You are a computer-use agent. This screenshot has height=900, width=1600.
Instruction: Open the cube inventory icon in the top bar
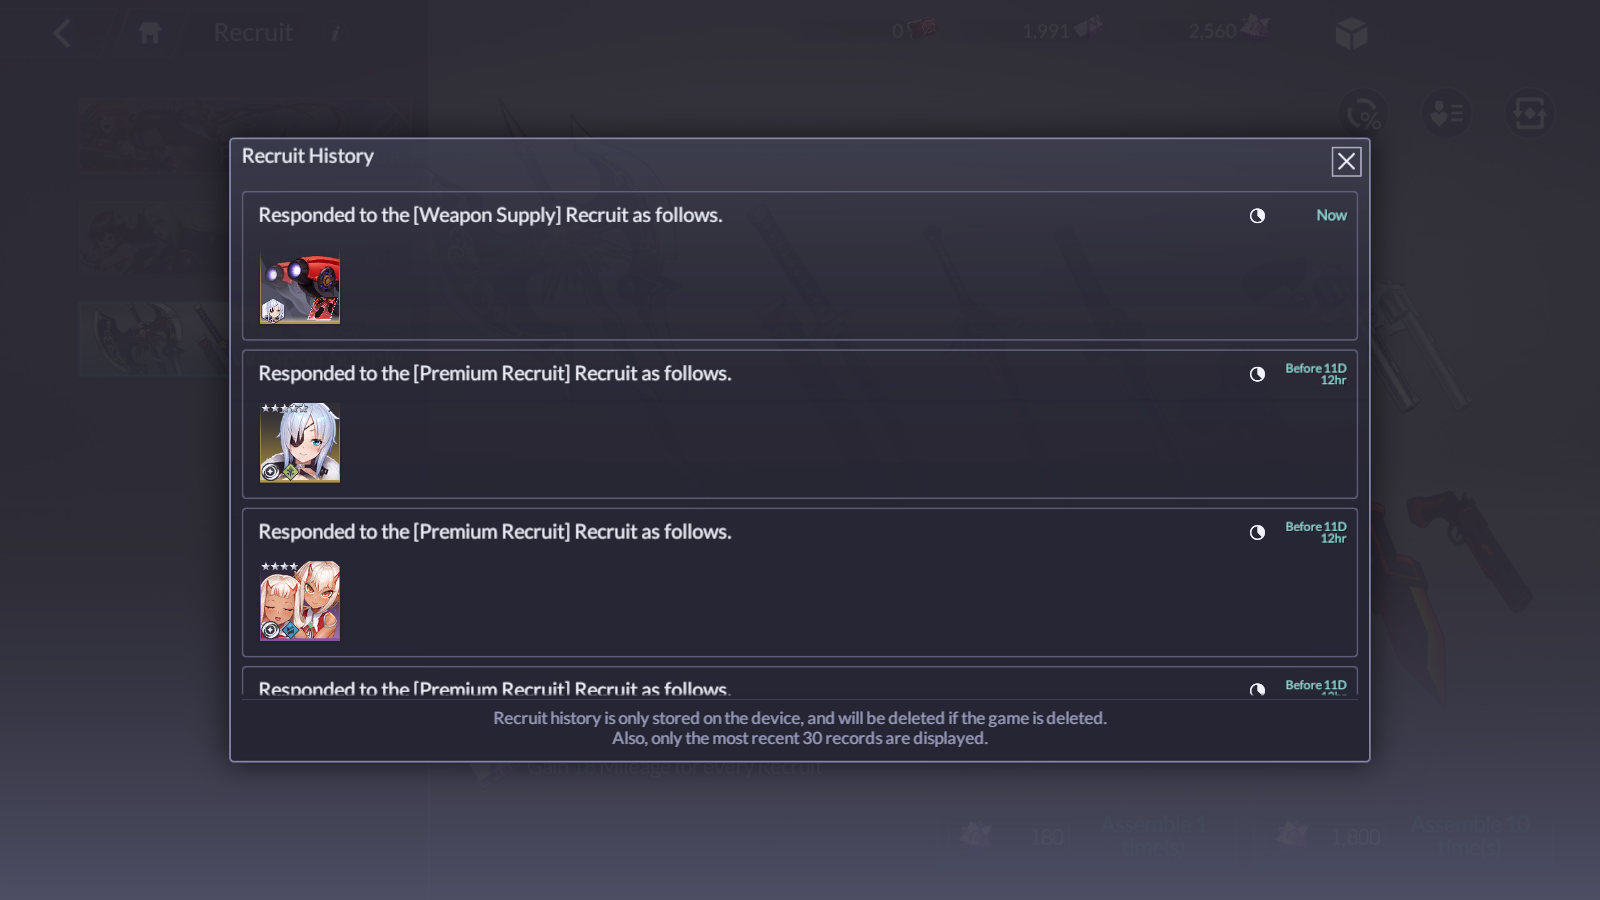pos(1351,33)
